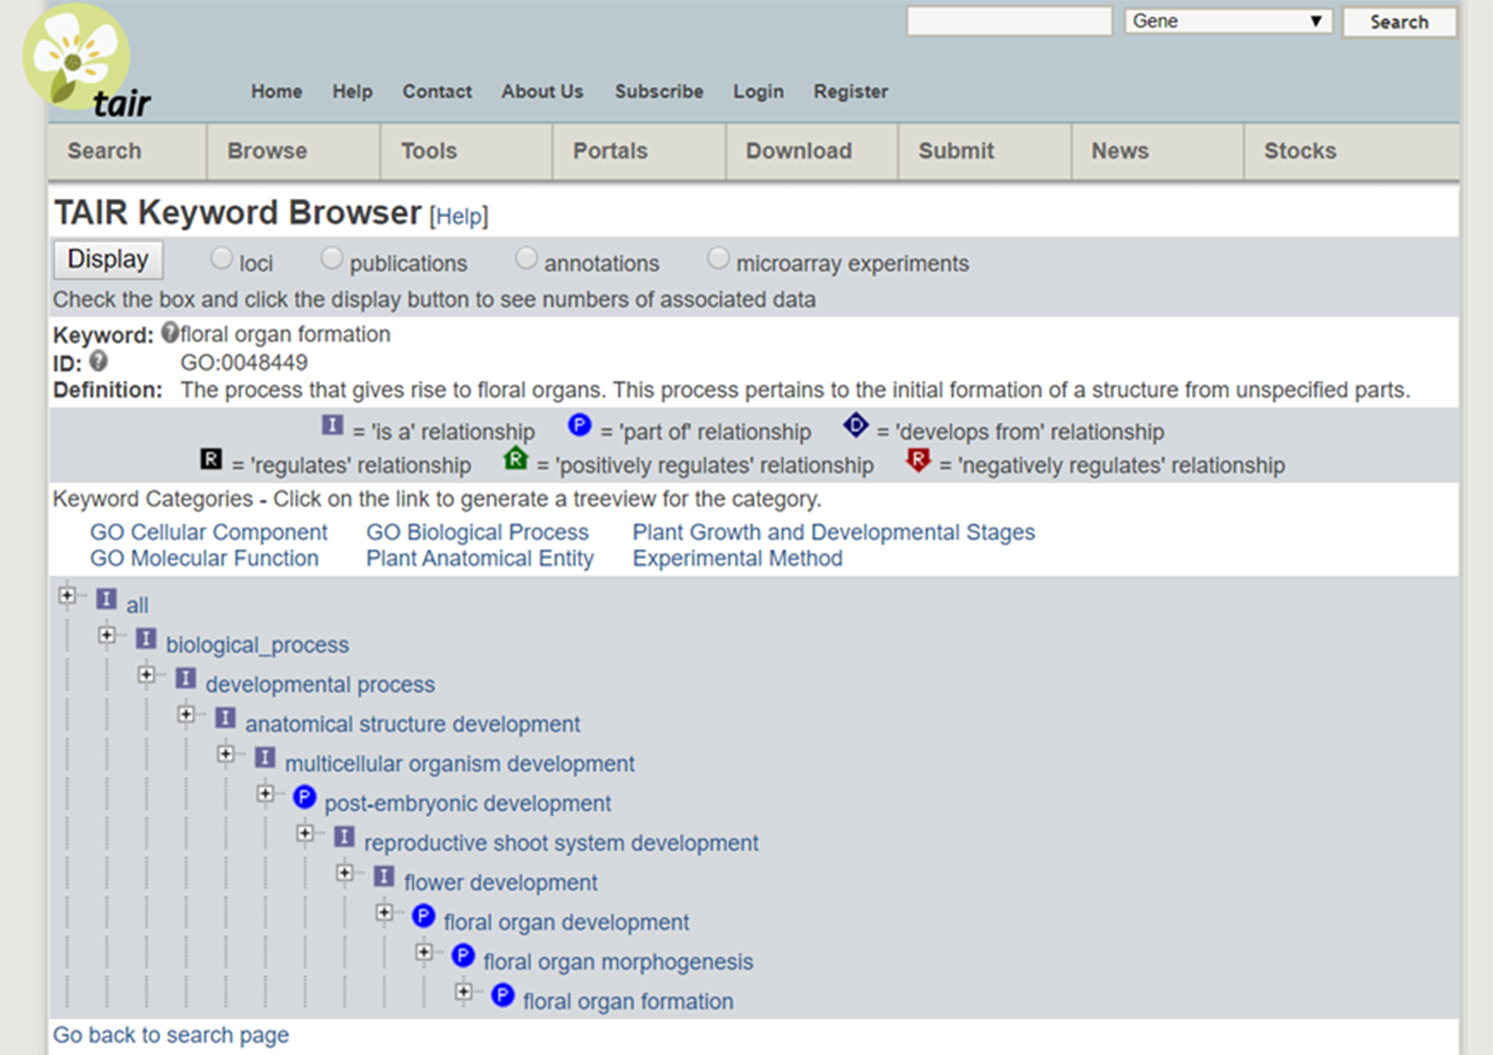This screenshot has height=1055, width=1493.
Task: Toggle the developmental process tree expander
Action: click(146, 675)
